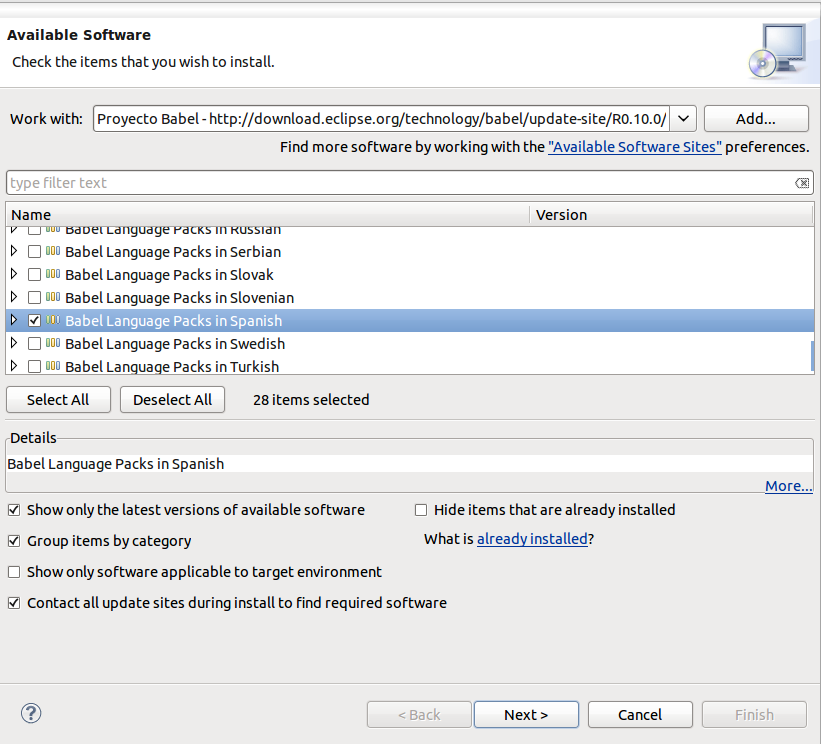Open the Work with sites dropdown
The image size is (821, 744).
pos(684,119)
